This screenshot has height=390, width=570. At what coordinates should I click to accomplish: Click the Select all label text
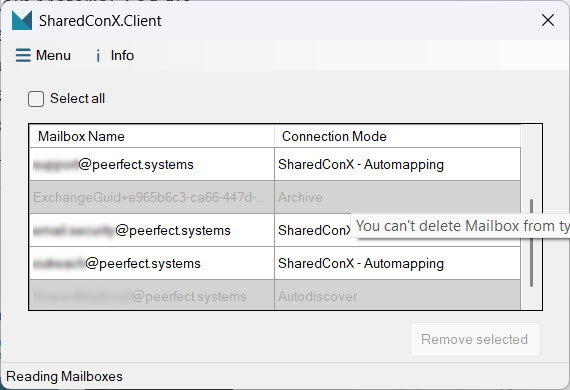click(77, 98)
